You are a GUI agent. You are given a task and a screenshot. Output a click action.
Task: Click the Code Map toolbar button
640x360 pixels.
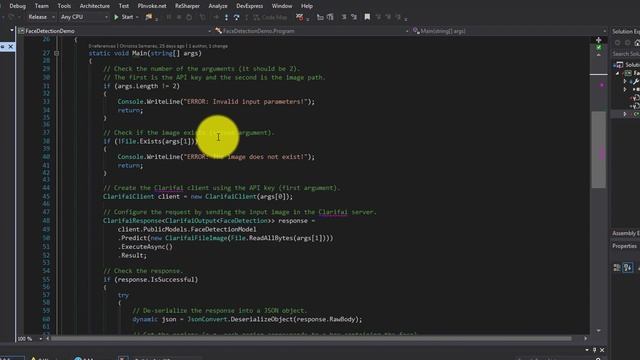pos(270,17)
